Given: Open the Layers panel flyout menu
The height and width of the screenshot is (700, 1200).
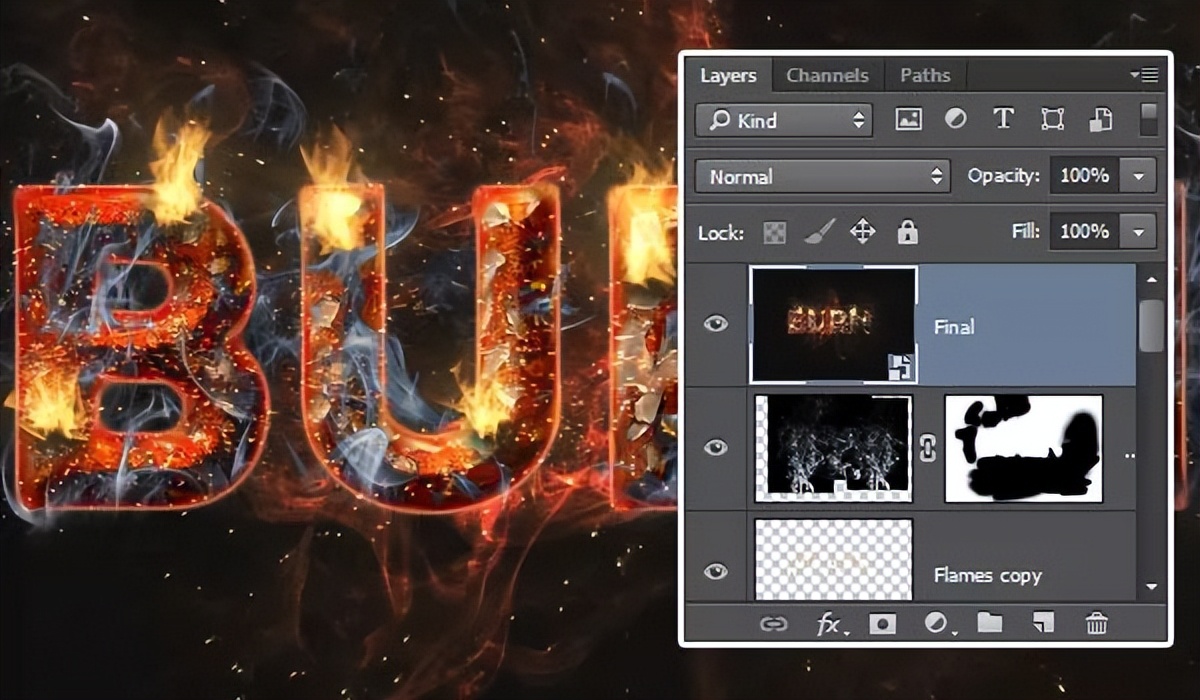Looking at the screenshot, I should pos(1143,74).
